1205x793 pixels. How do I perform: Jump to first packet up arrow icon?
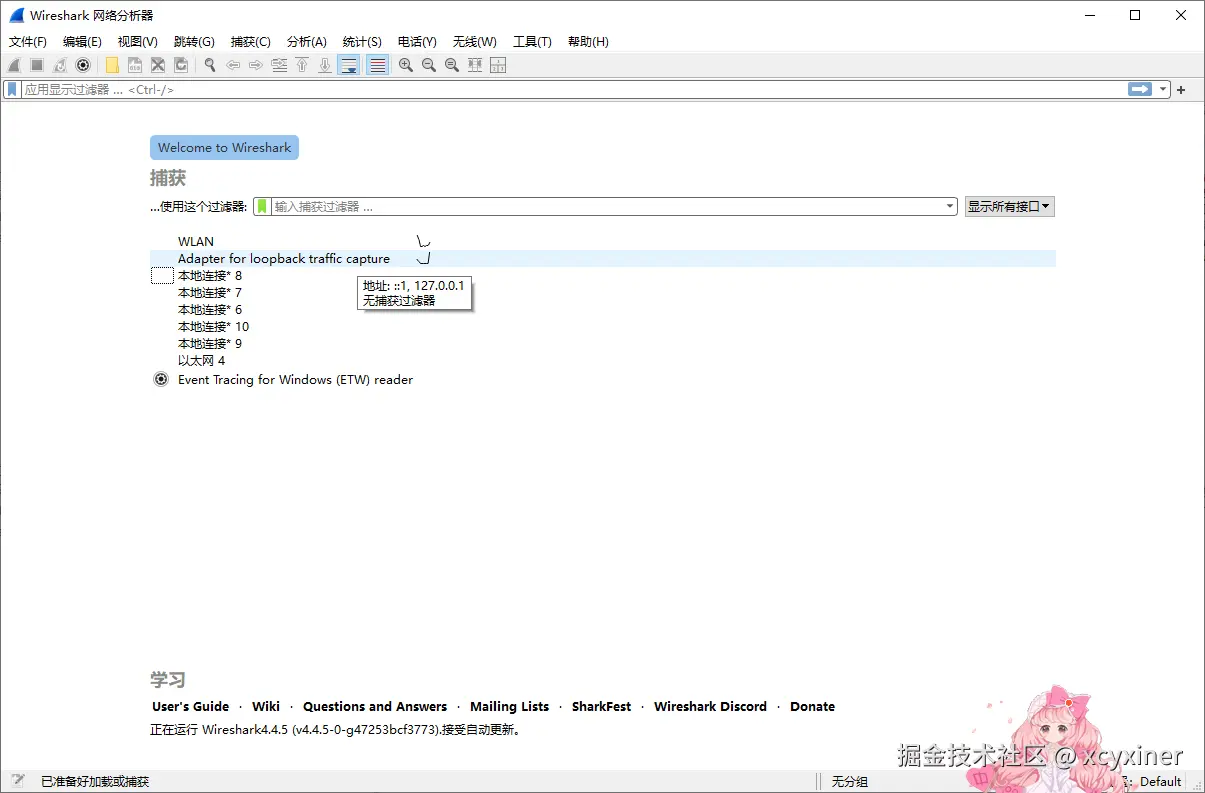302,65
